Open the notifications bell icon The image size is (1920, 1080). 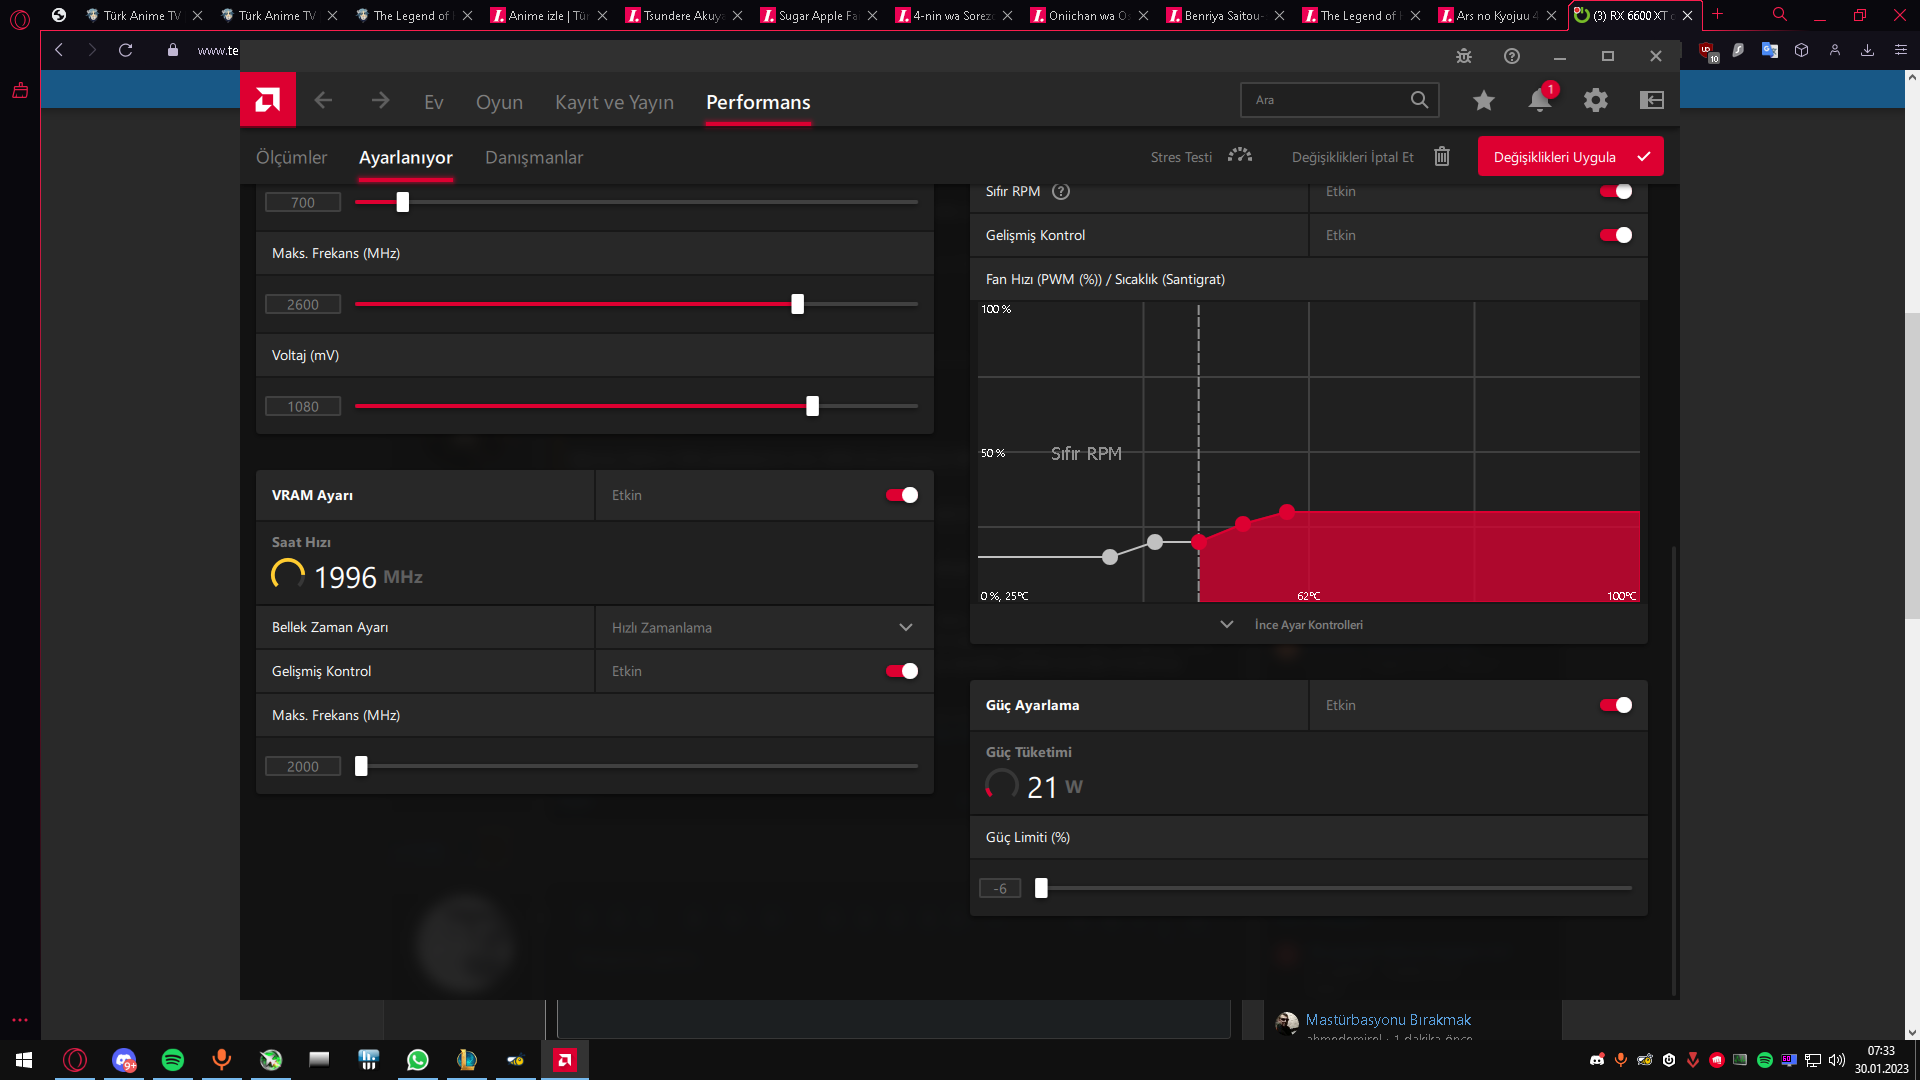pos(1539,100)
